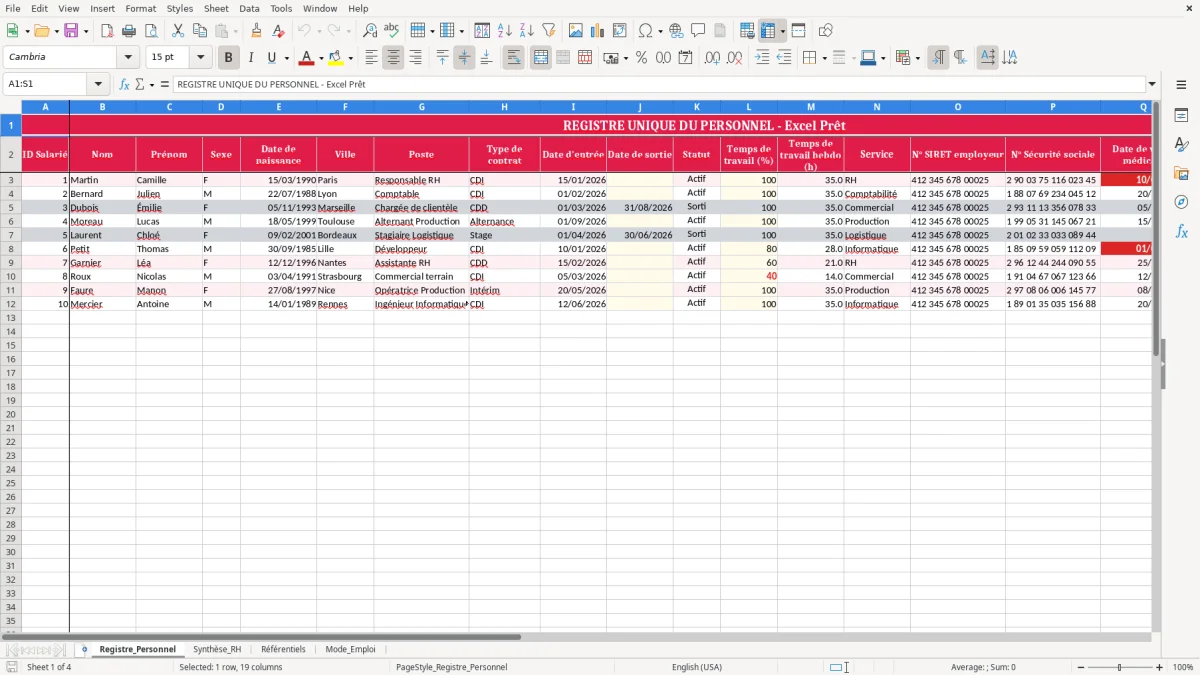Enable AutoFilter funnel icon
The width and height of the screenshot is (1200, 675).
coord(549,31)
